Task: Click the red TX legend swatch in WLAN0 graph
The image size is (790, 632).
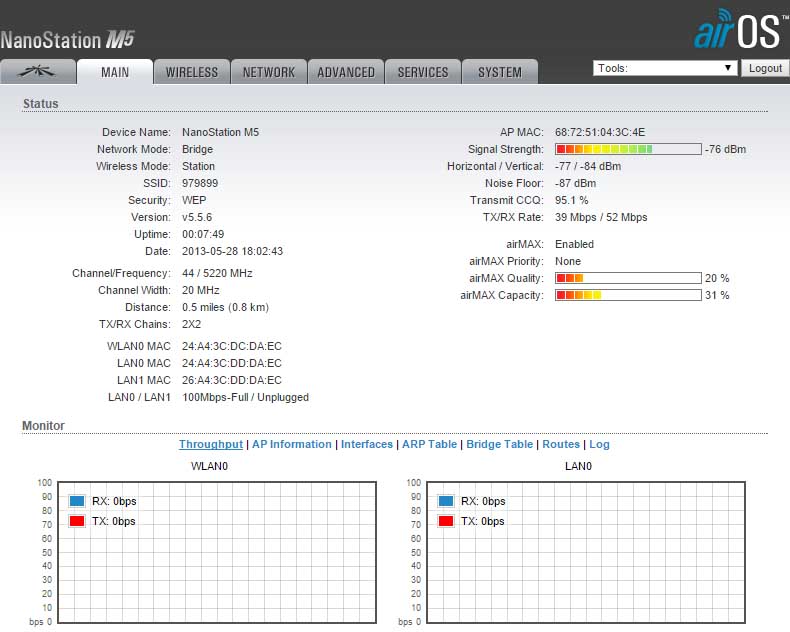Action: [x=77, y=521]
